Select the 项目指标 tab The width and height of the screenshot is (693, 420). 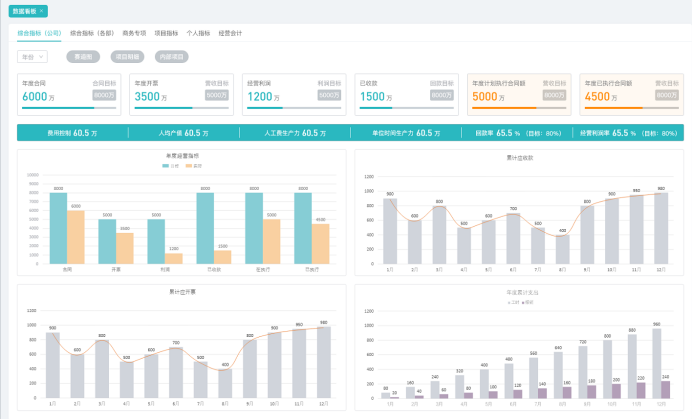coord(167,33)
